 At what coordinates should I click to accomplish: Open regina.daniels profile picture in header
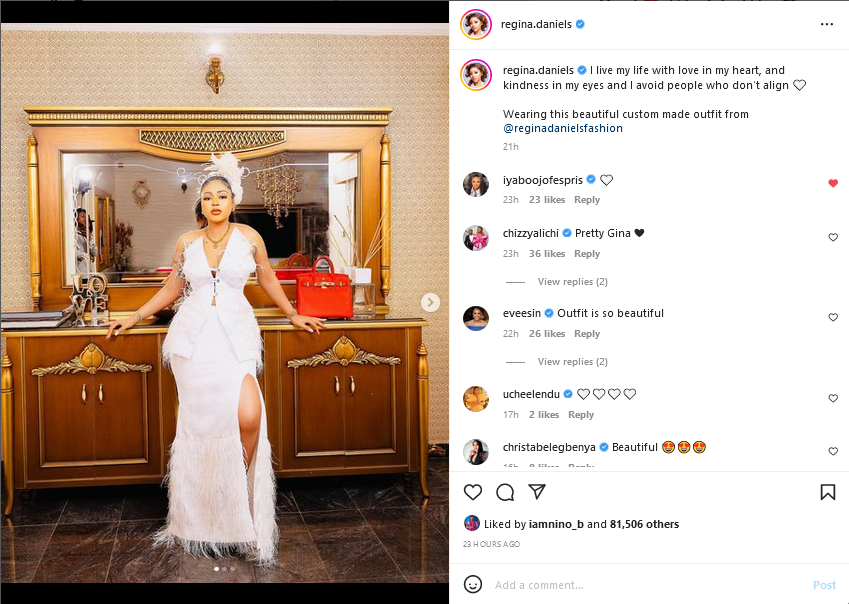click(476, 24)
